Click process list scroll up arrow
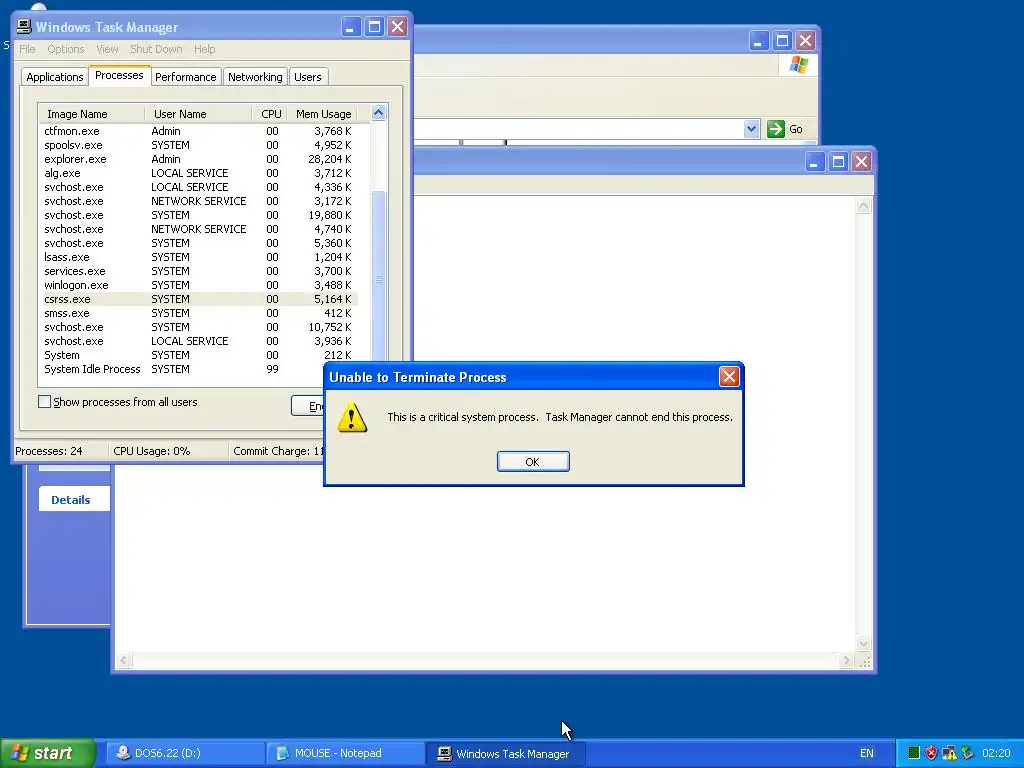This screenshot has height=768, width=1024. (379, 113)
